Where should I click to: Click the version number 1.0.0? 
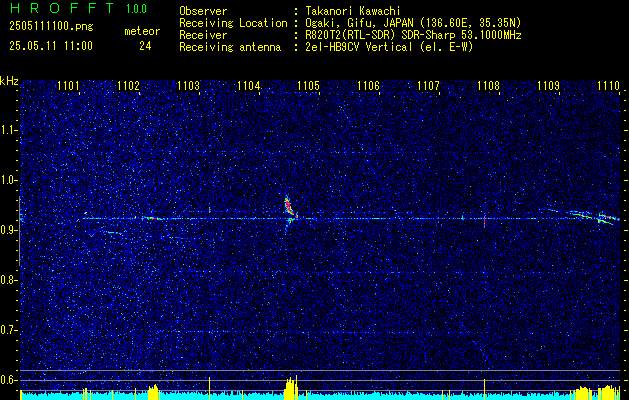point(136,9)
